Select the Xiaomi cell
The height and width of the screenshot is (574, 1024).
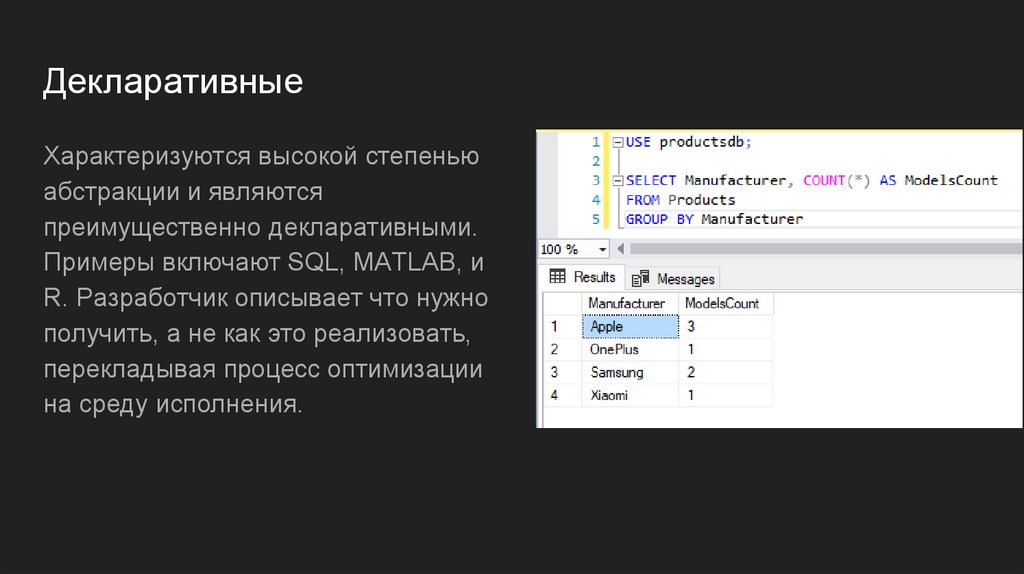[x=630, y=395]
